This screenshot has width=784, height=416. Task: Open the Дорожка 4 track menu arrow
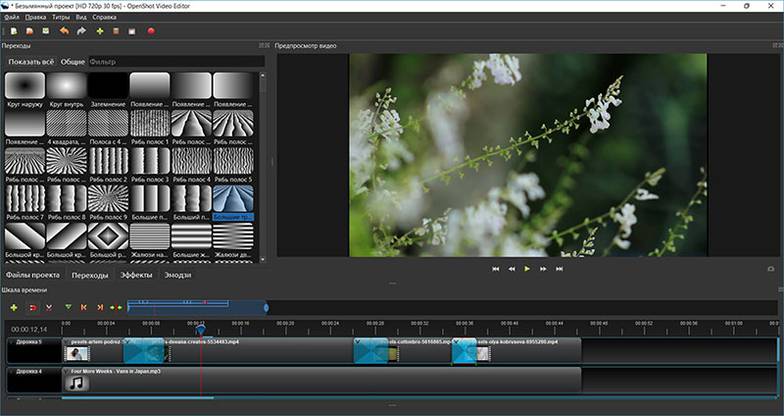click(12, 372)
